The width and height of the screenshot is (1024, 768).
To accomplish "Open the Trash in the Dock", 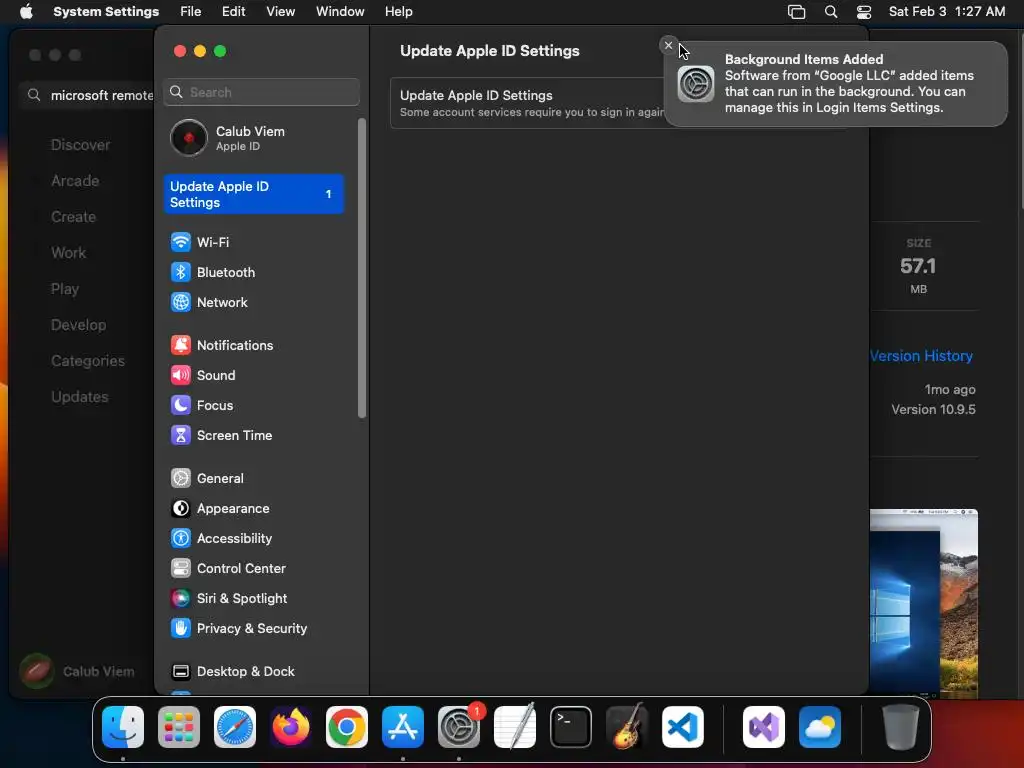I will [x=901, y=727].
